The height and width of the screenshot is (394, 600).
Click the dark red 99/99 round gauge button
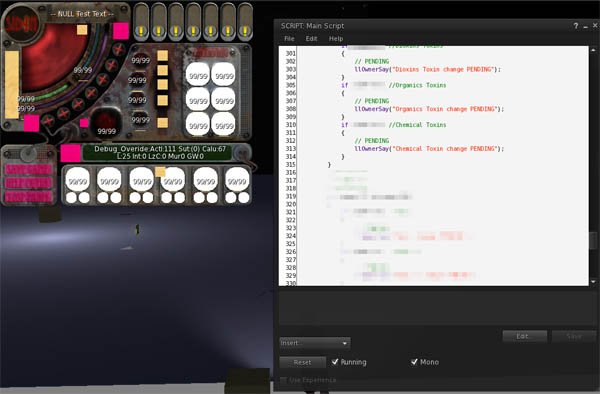(106, 122)
